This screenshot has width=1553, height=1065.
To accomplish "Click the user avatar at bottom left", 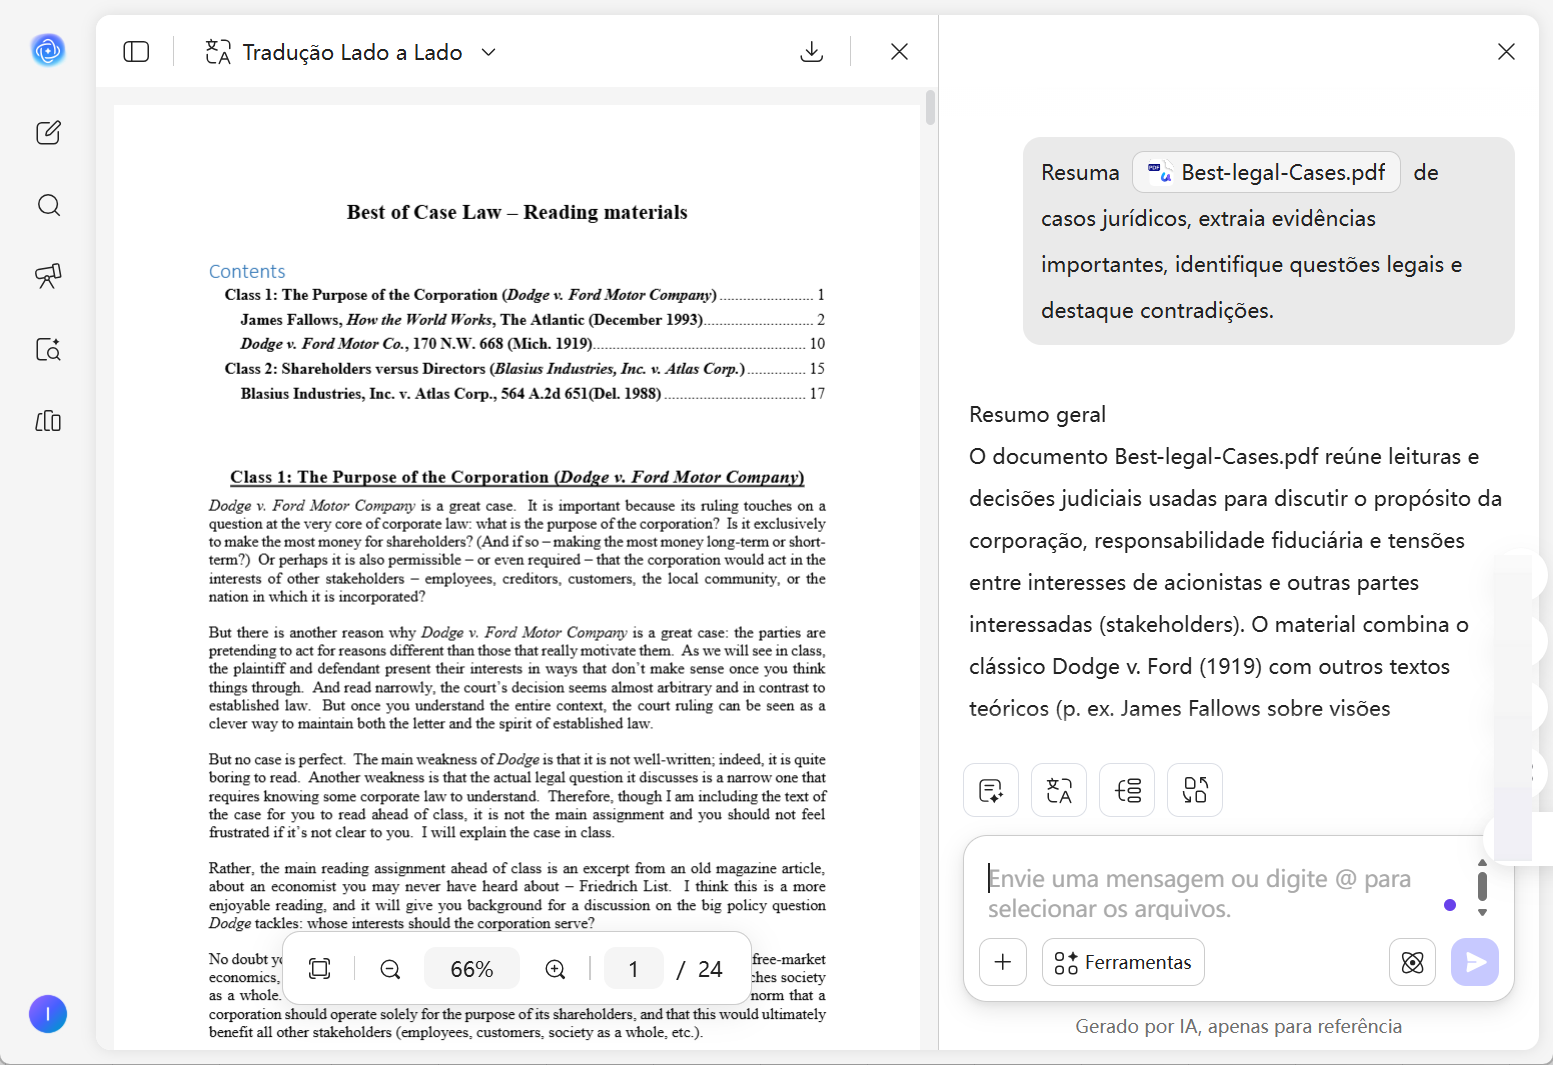I will (48, 1014).
